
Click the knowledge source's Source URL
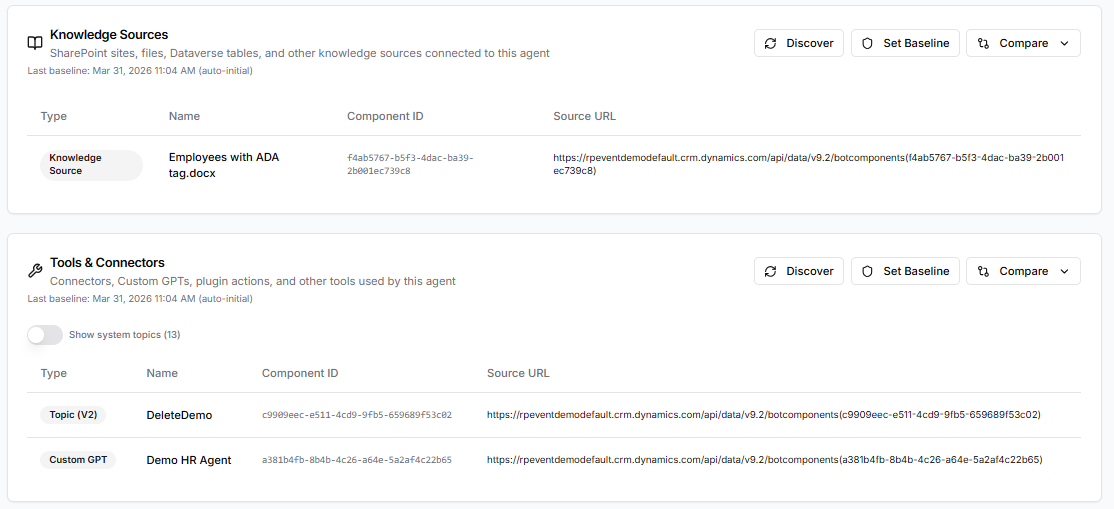click(x=808, y=164)
